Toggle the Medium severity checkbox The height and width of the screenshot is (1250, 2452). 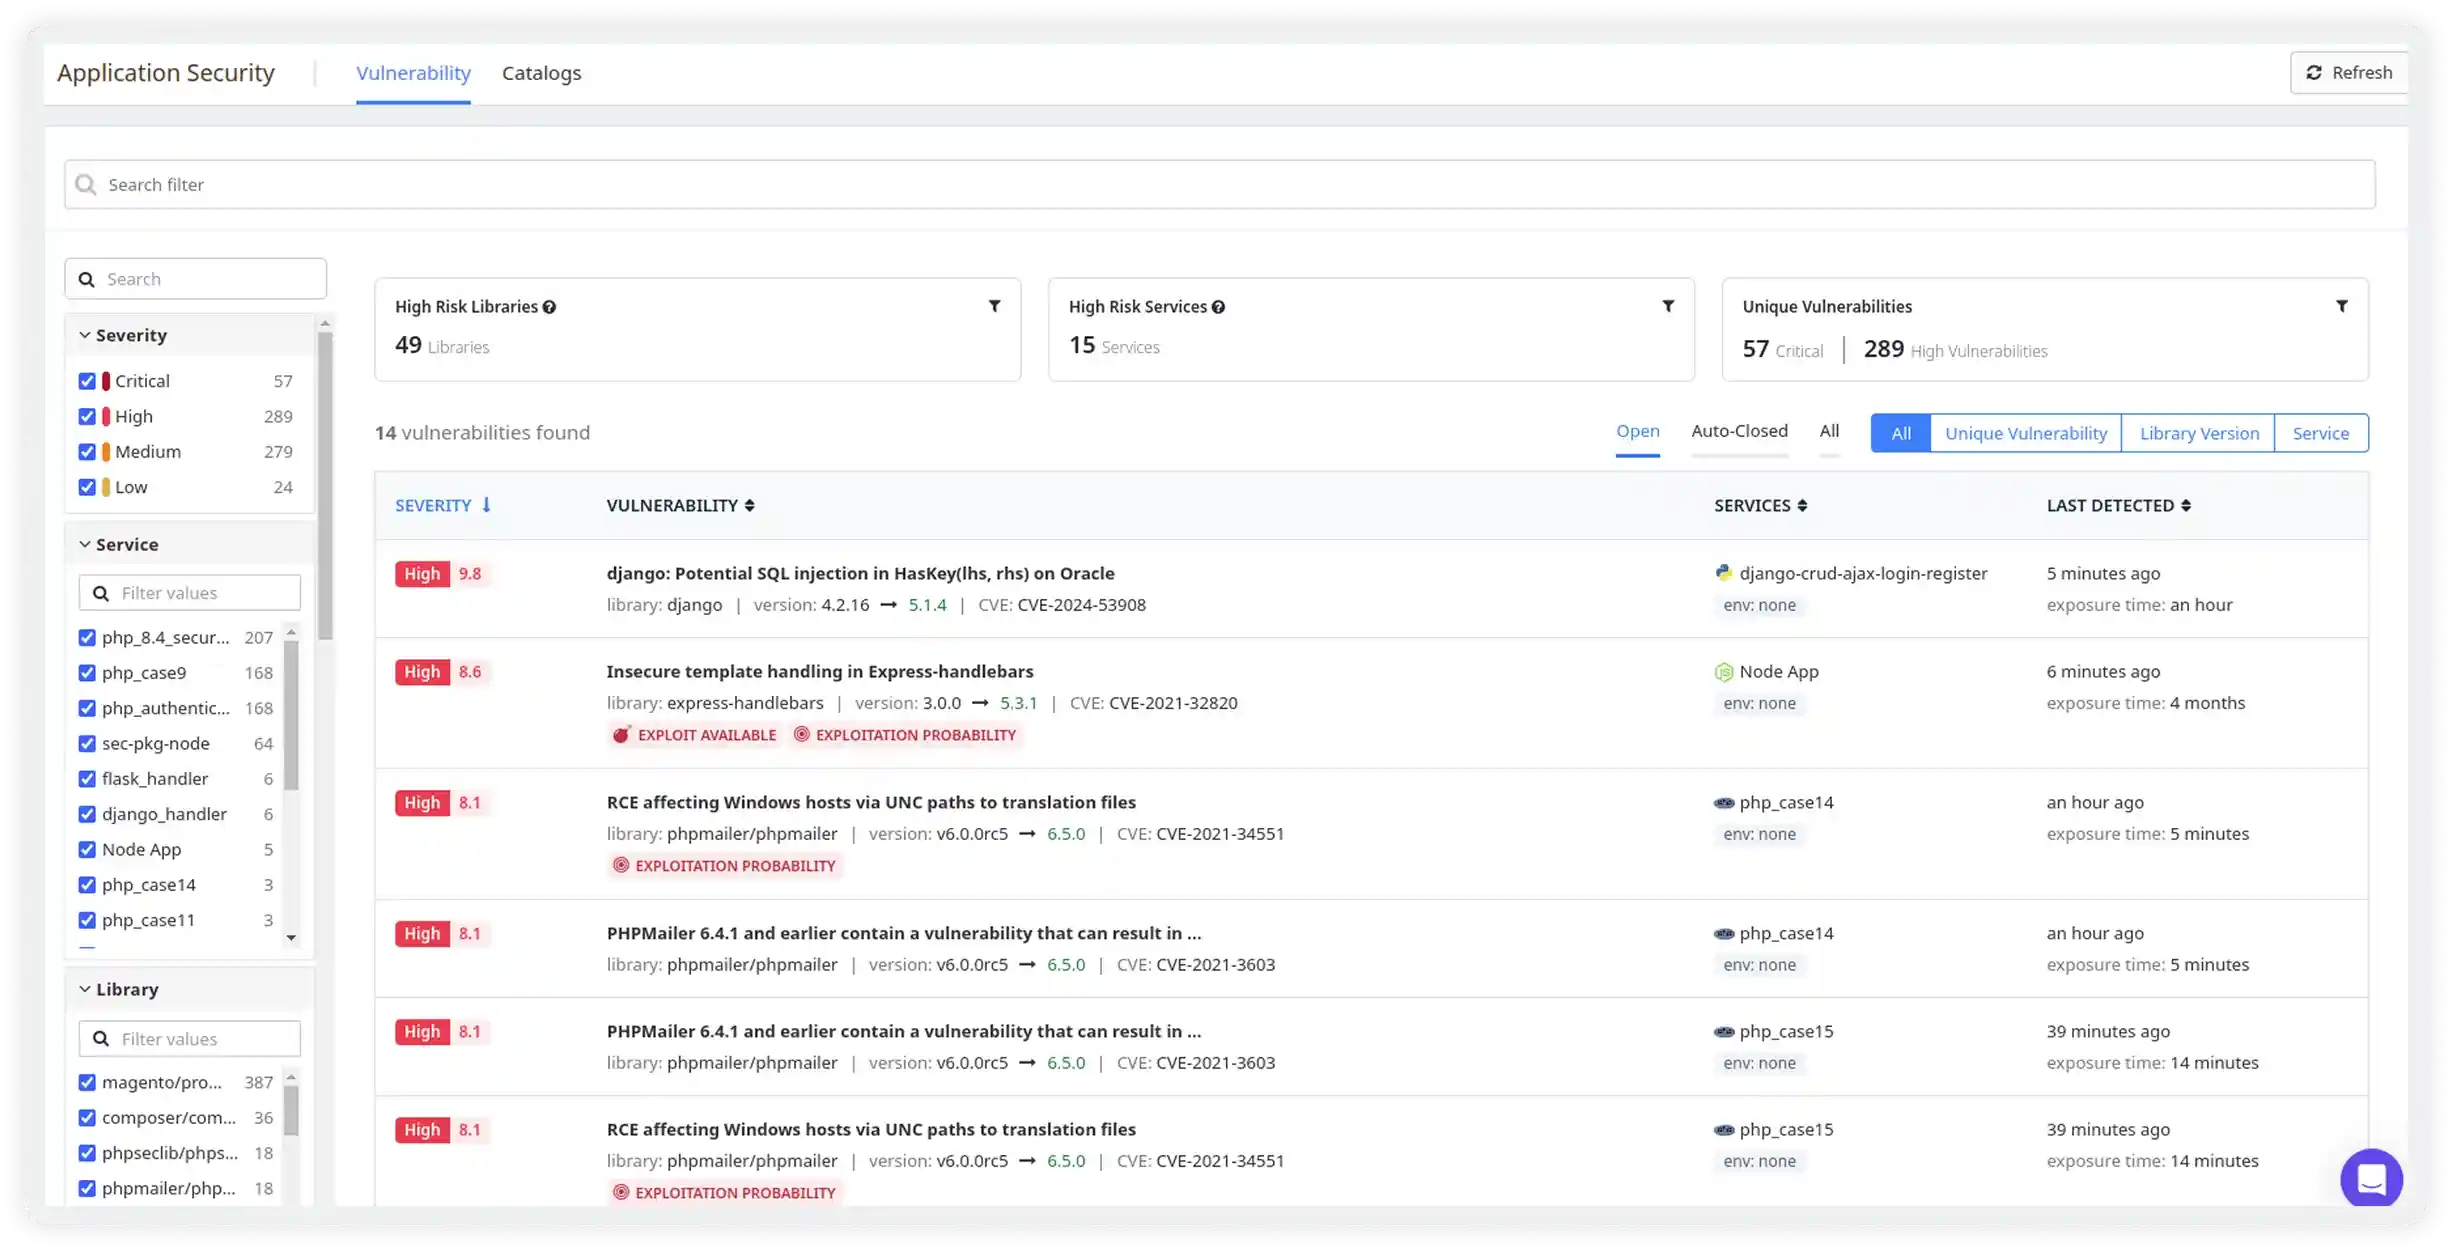click(x=87, y=452)
